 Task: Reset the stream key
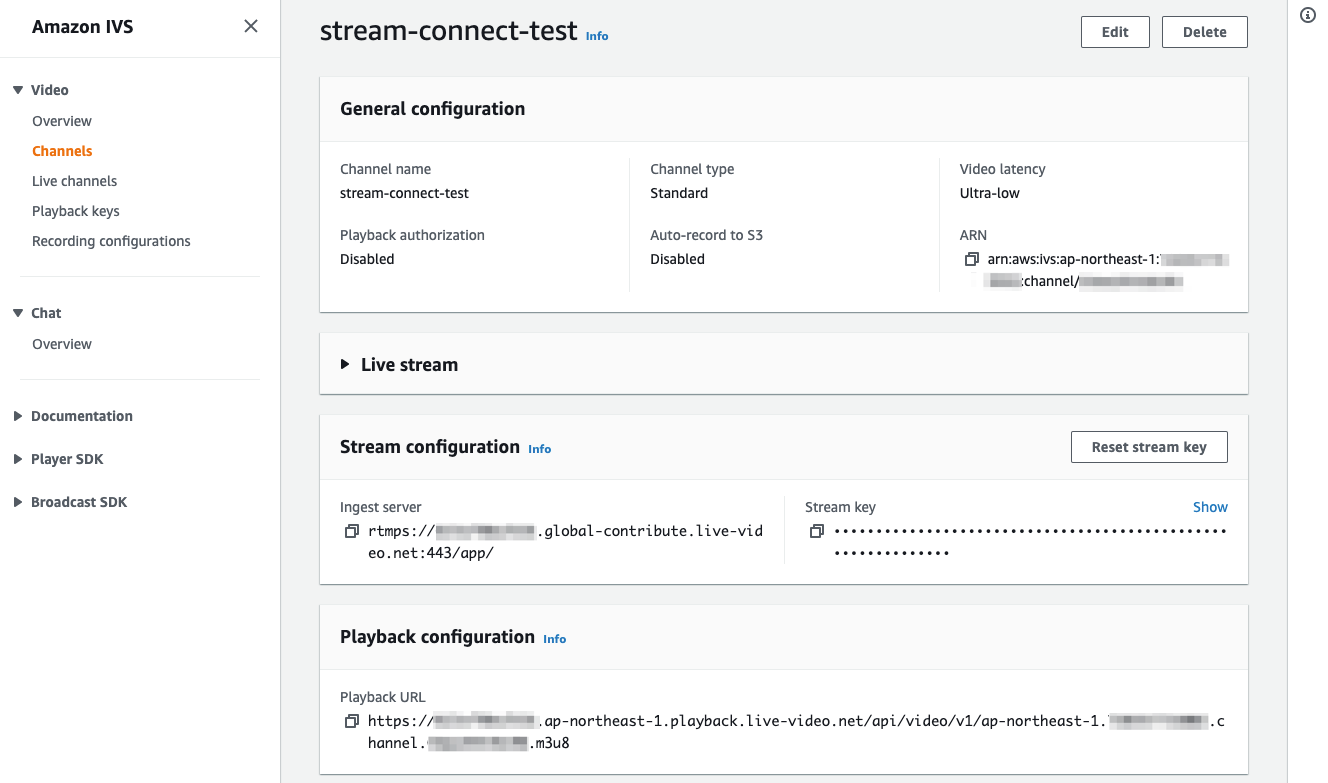click(1149, 446)
